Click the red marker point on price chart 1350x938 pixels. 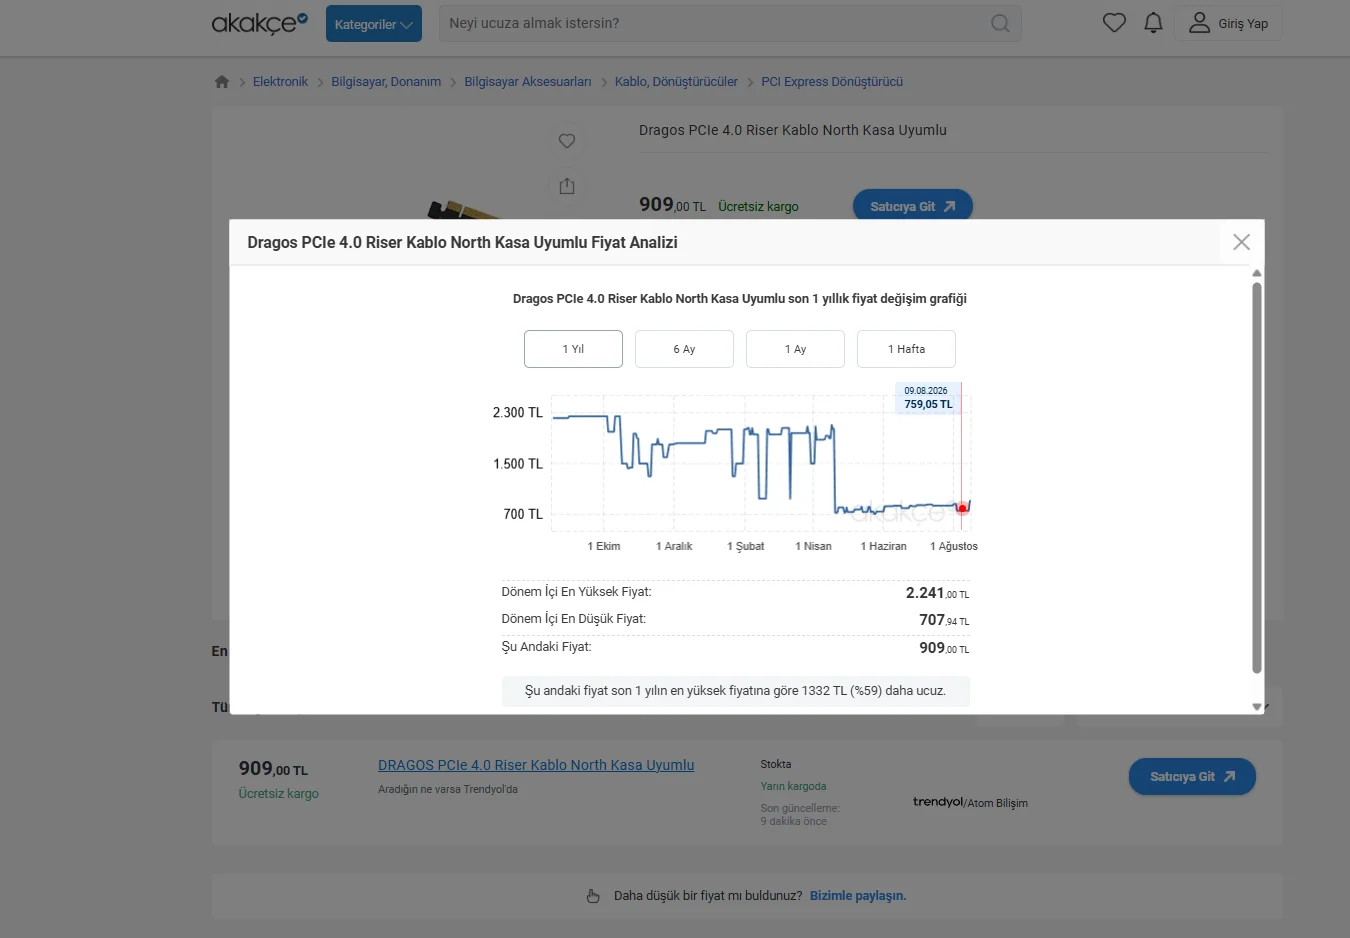(962, 508)
